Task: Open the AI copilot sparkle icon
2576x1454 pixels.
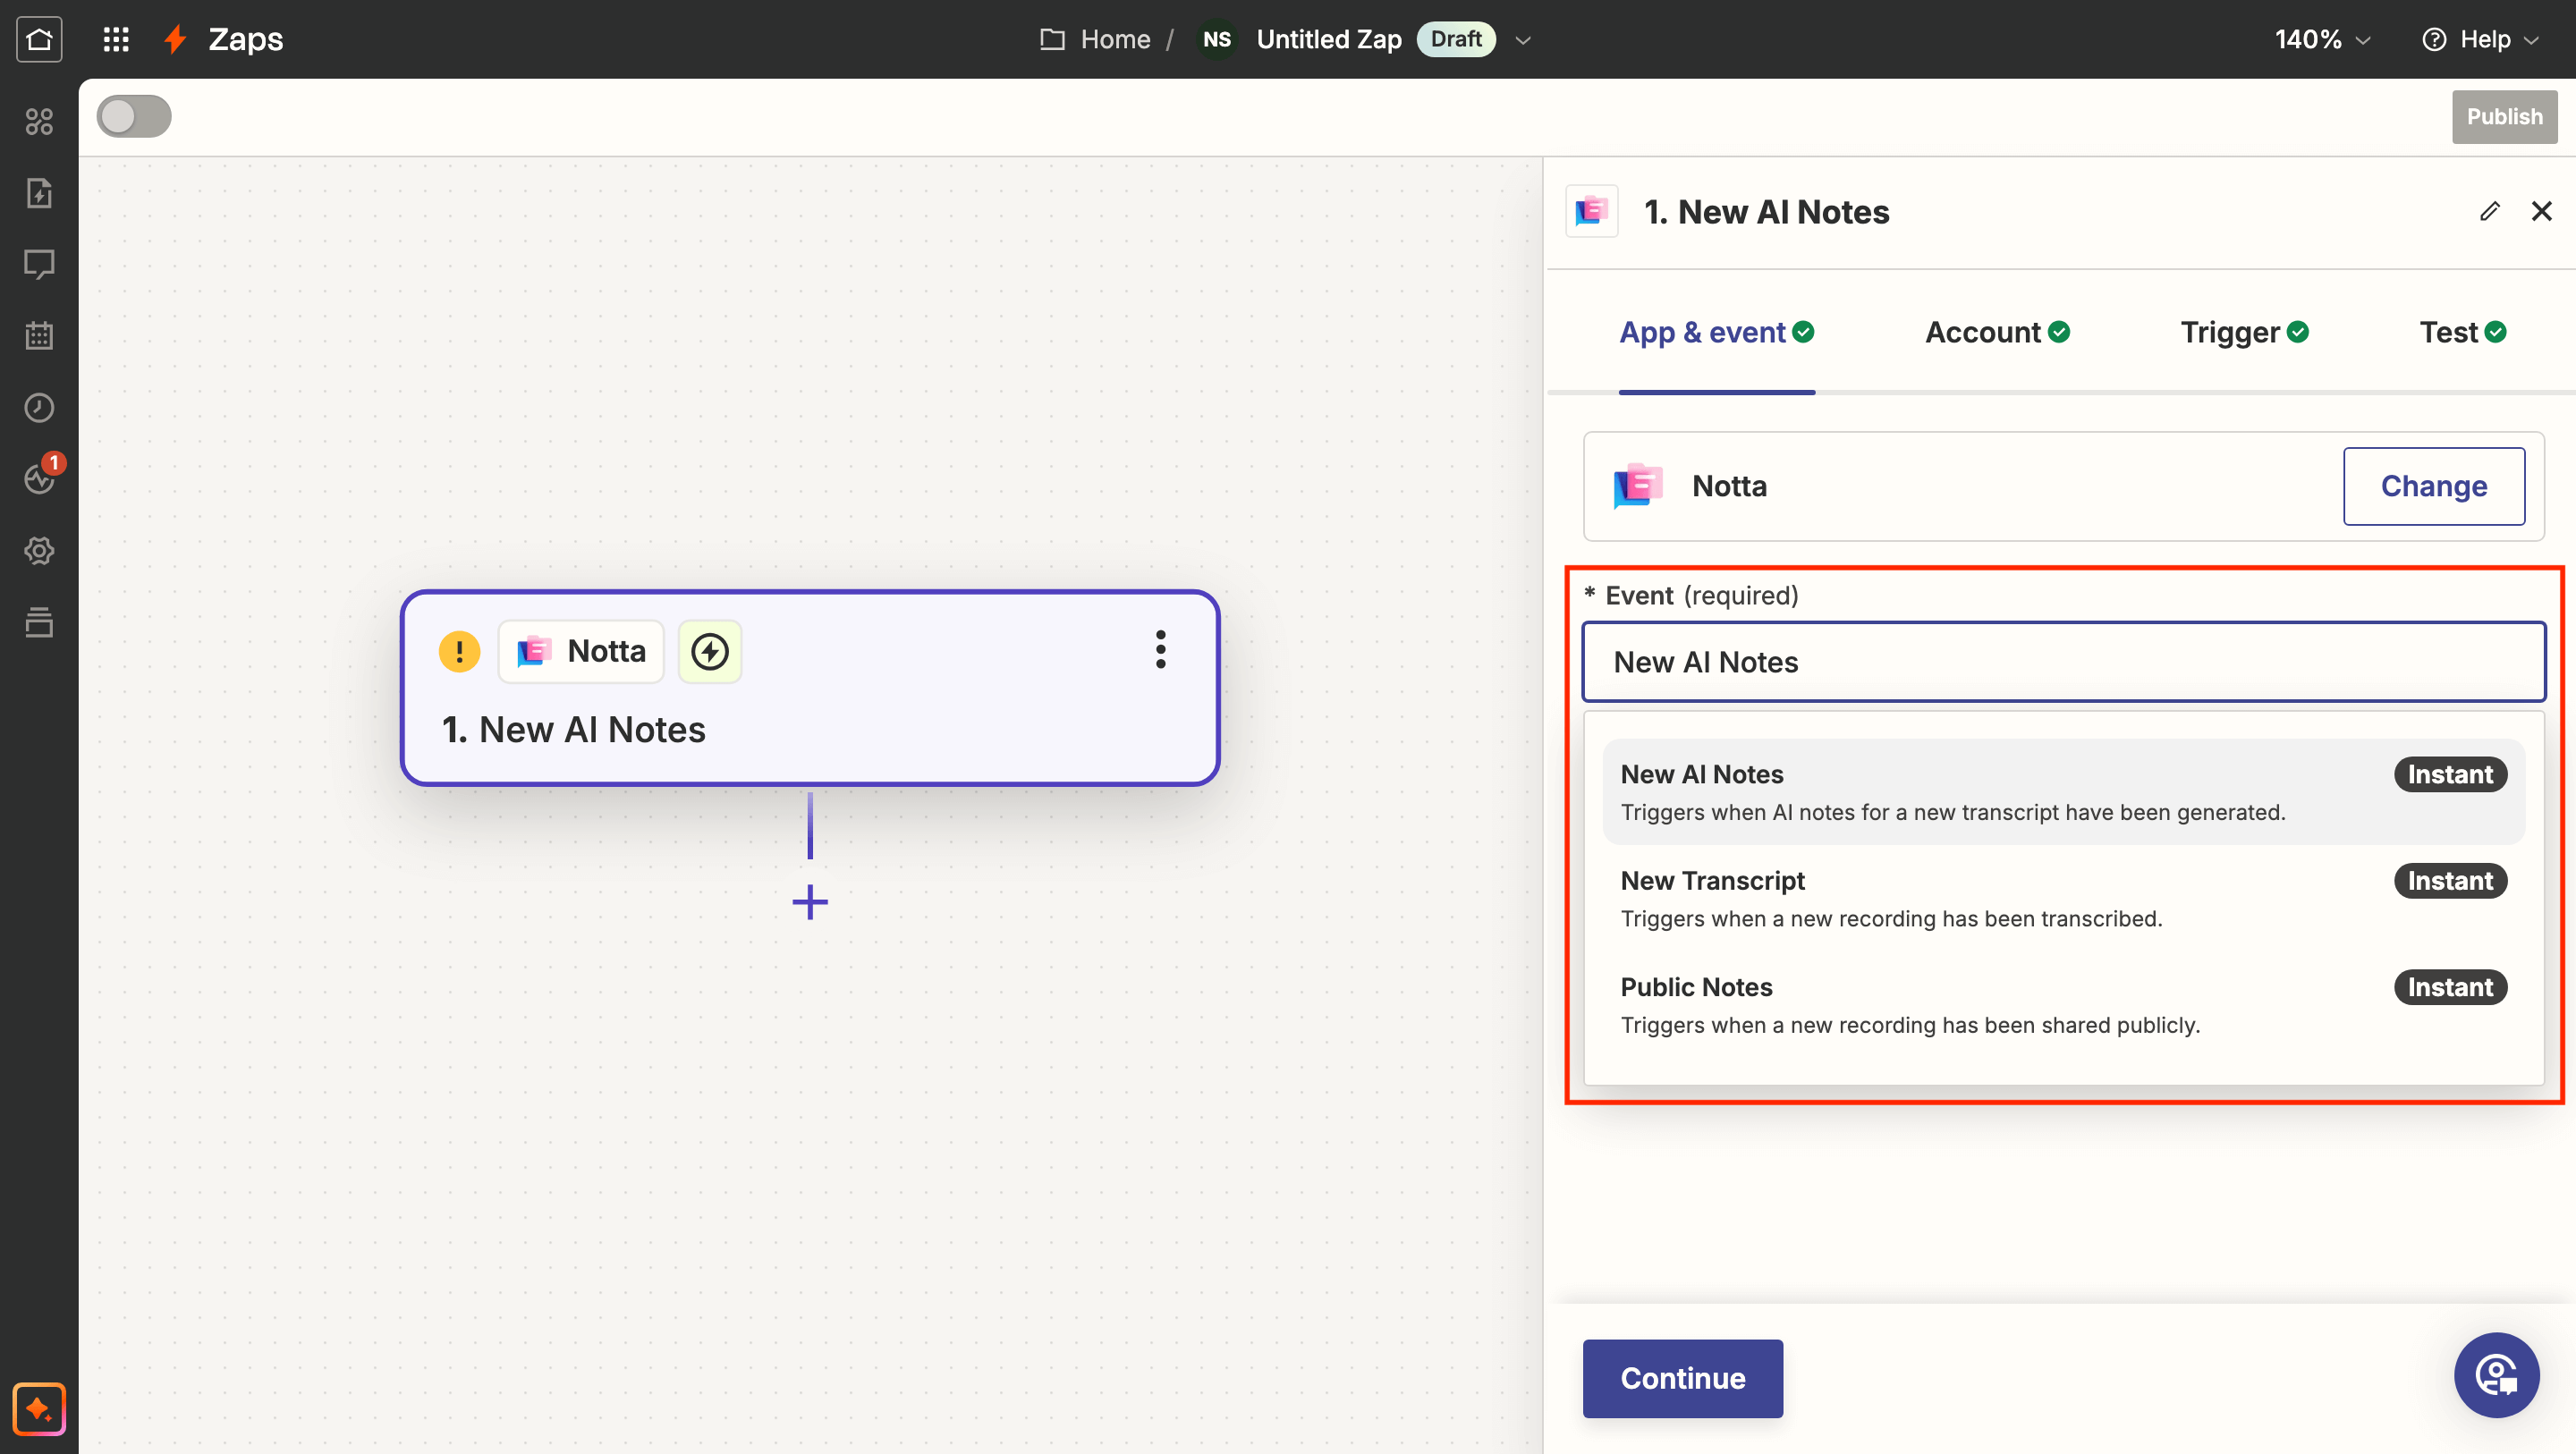Action: click(x=39, y=1409)
